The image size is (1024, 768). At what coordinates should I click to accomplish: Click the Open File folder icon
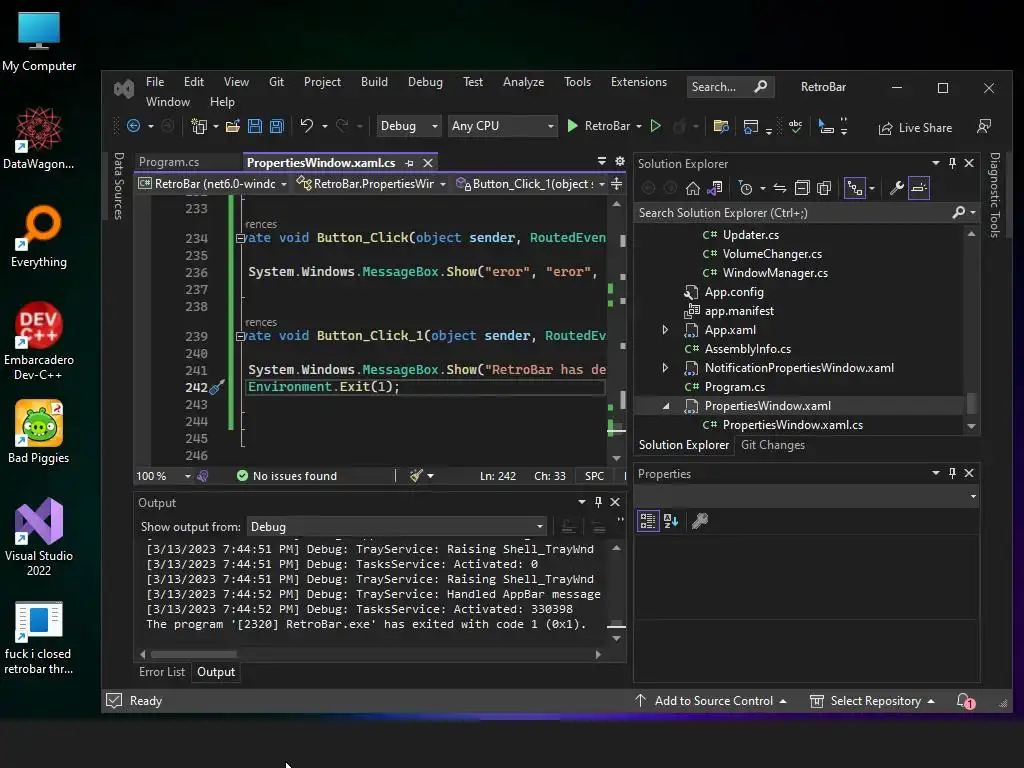click(x=232, y=126)
